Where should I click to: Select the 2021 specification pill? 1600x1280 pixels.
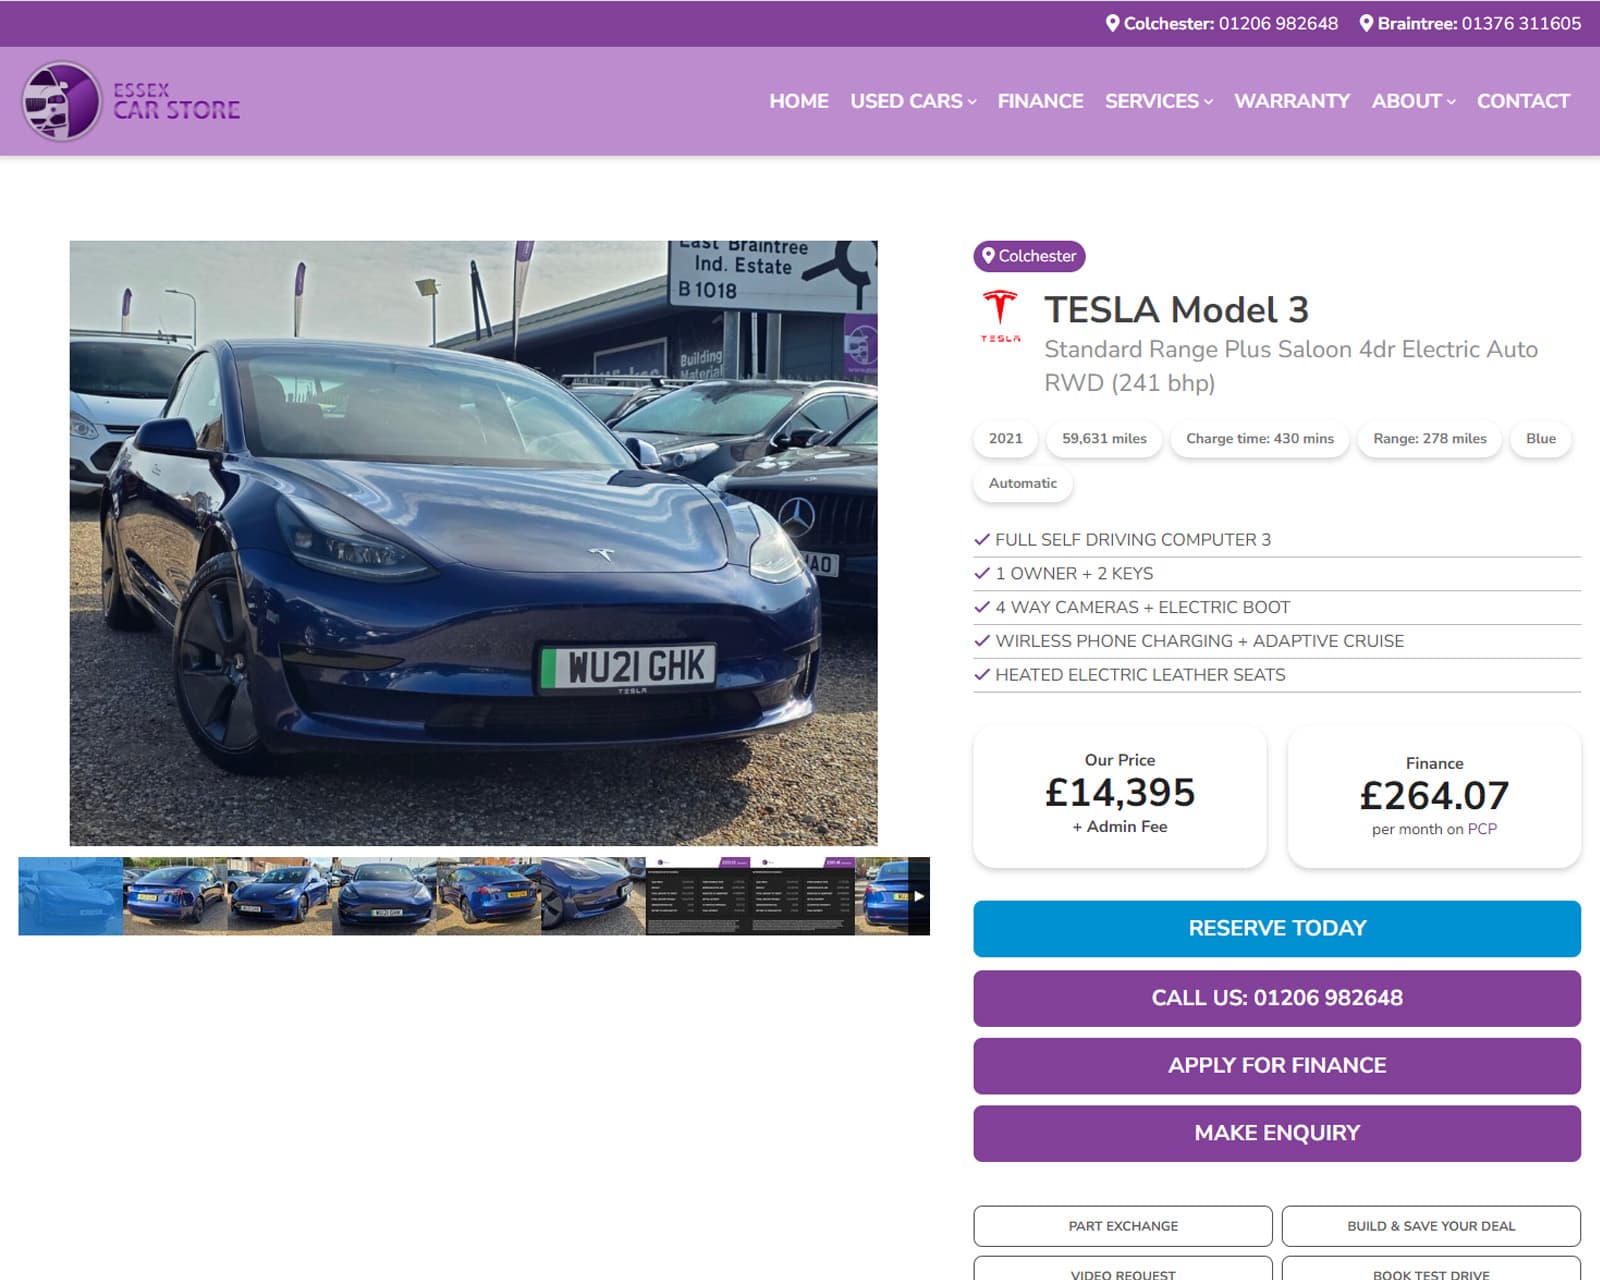coord(1004,438)
